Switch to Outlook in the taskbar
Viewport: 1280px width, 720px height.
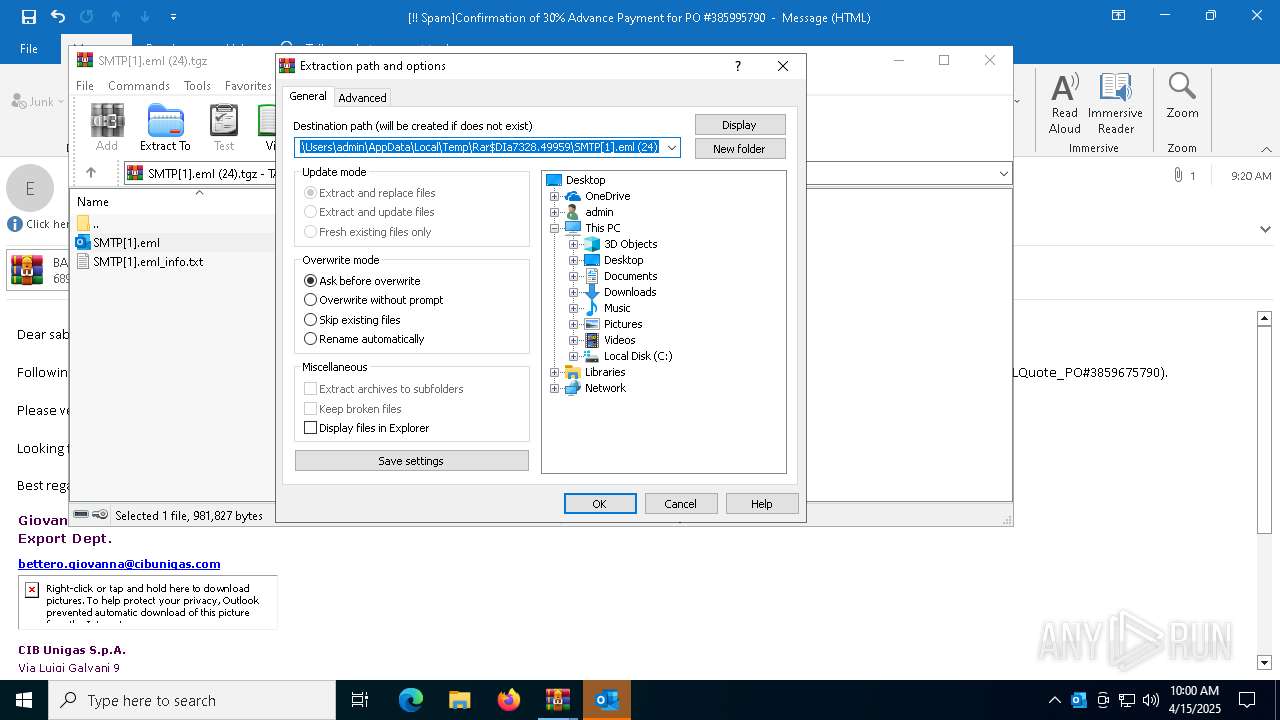[606, 700]
